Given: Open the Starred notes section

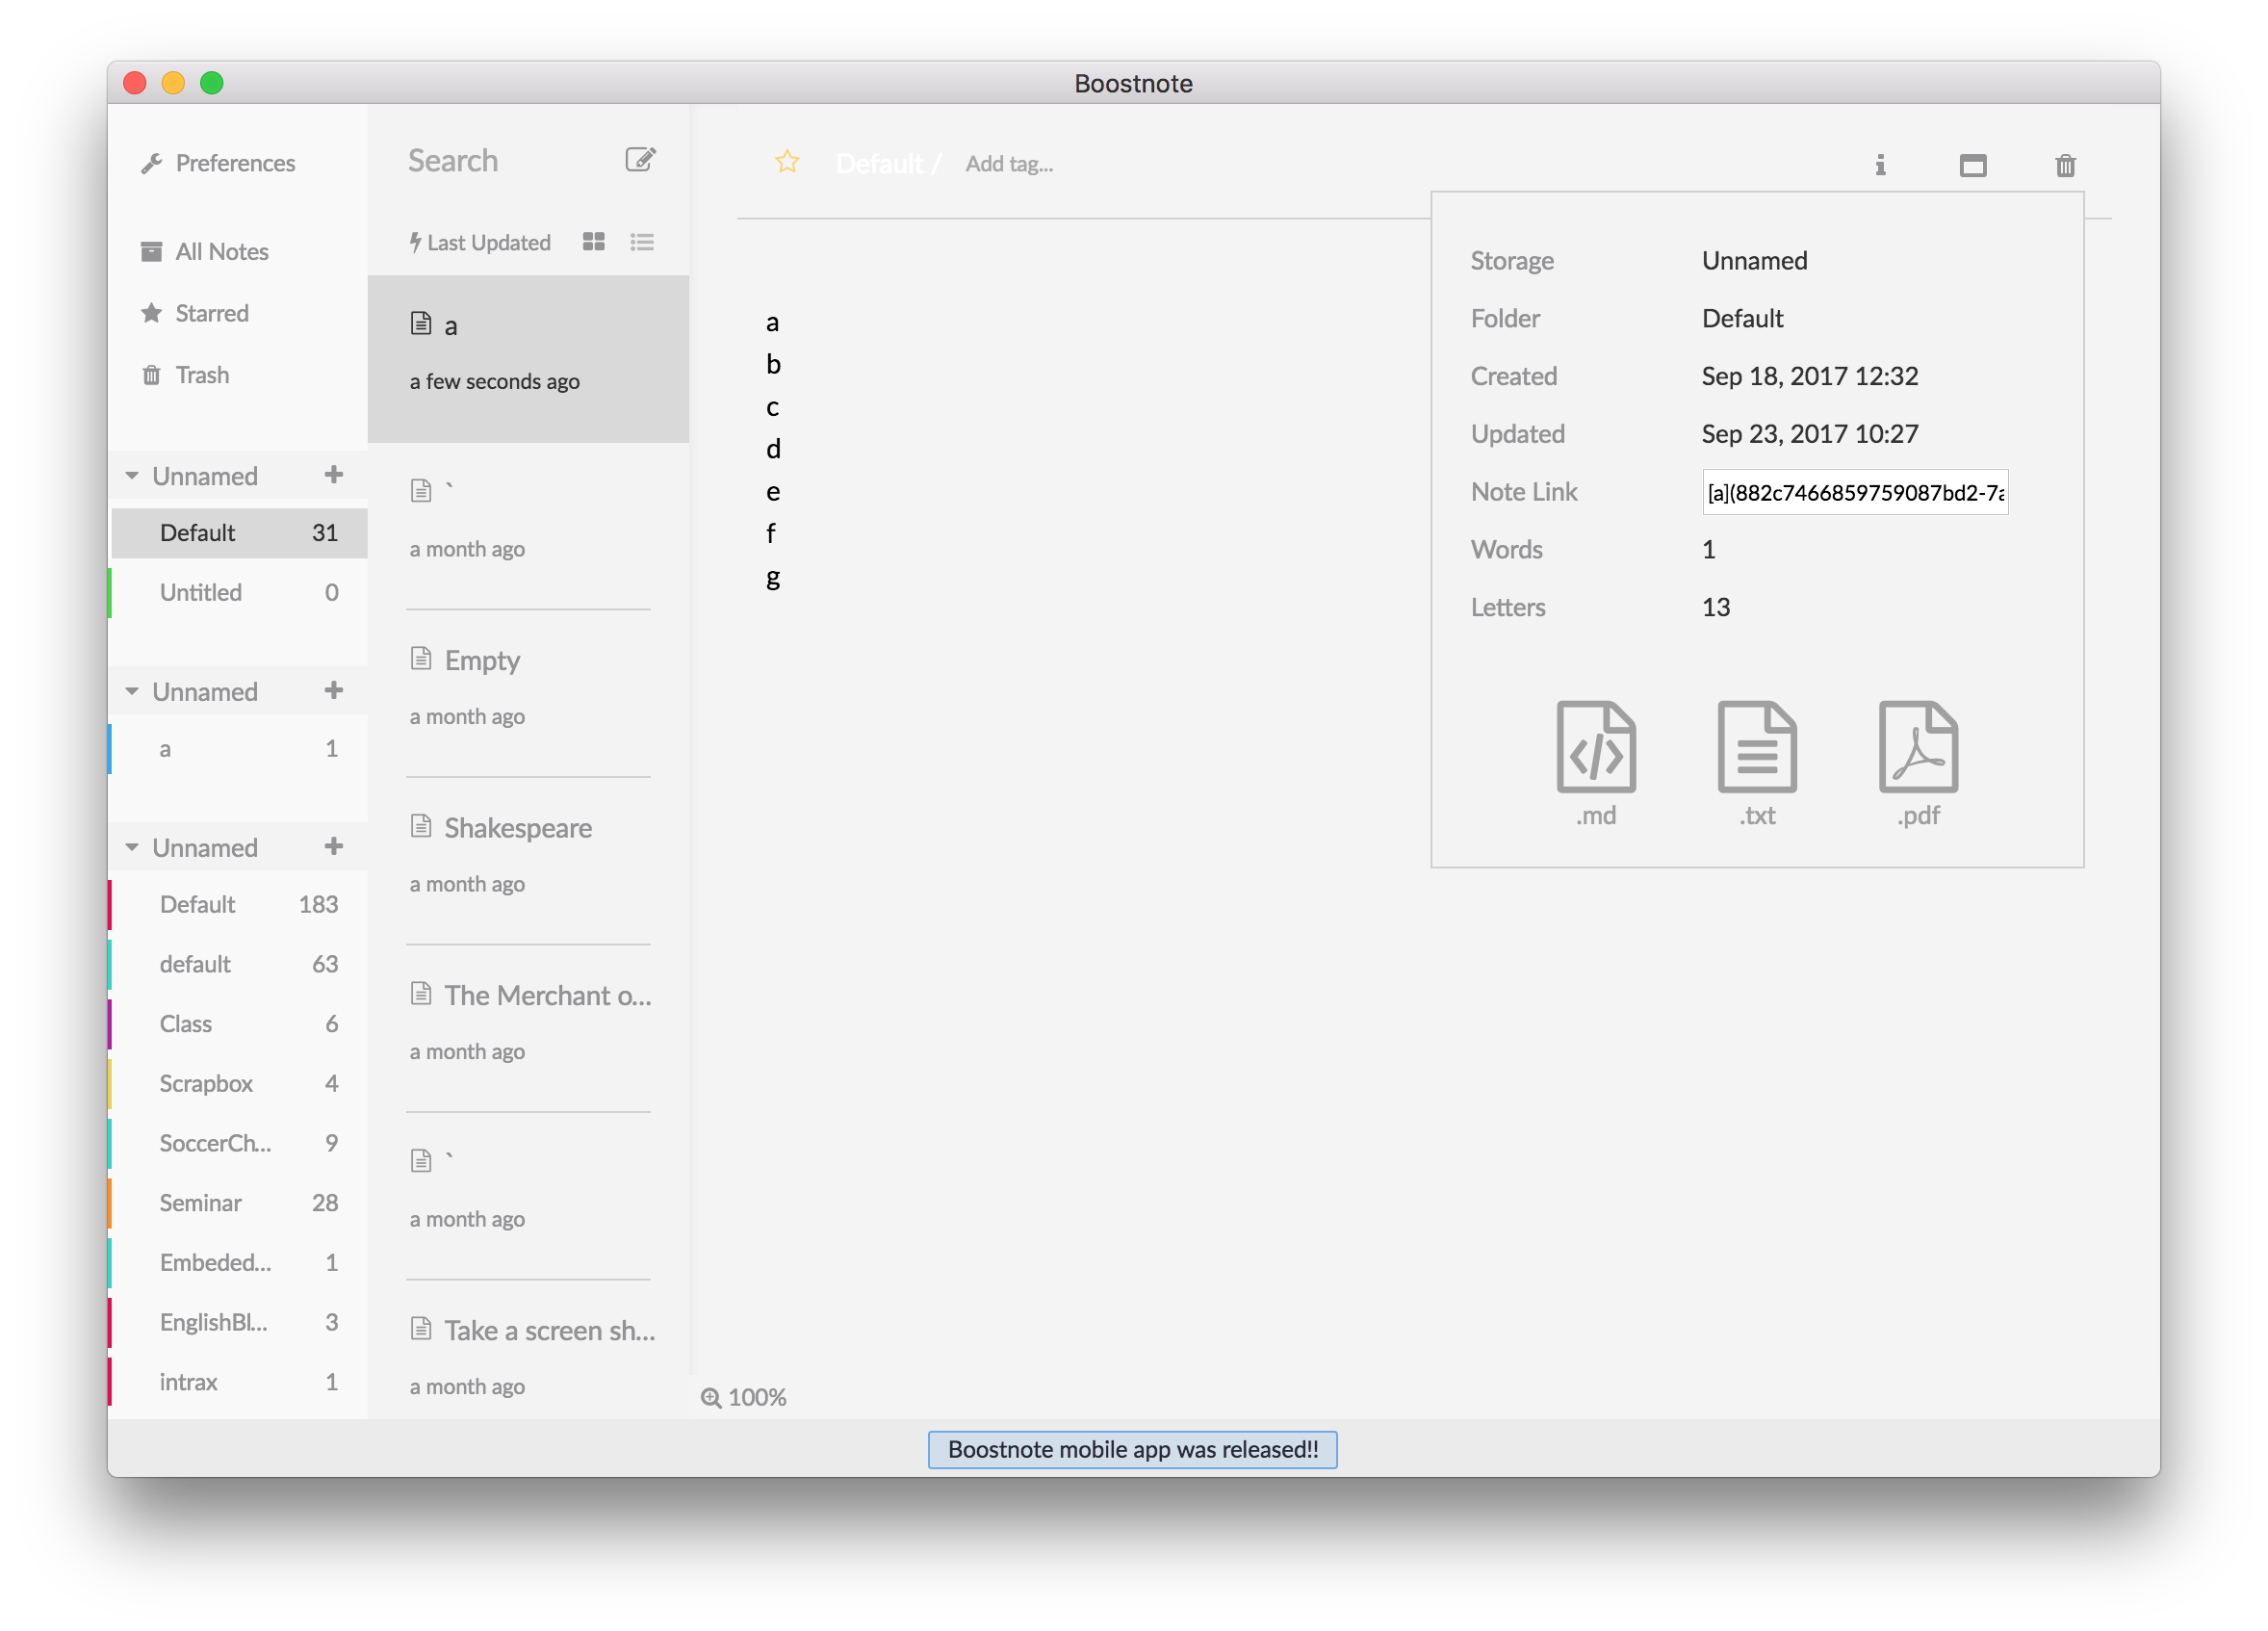Looking at the screenshot, I should point(211,313).
